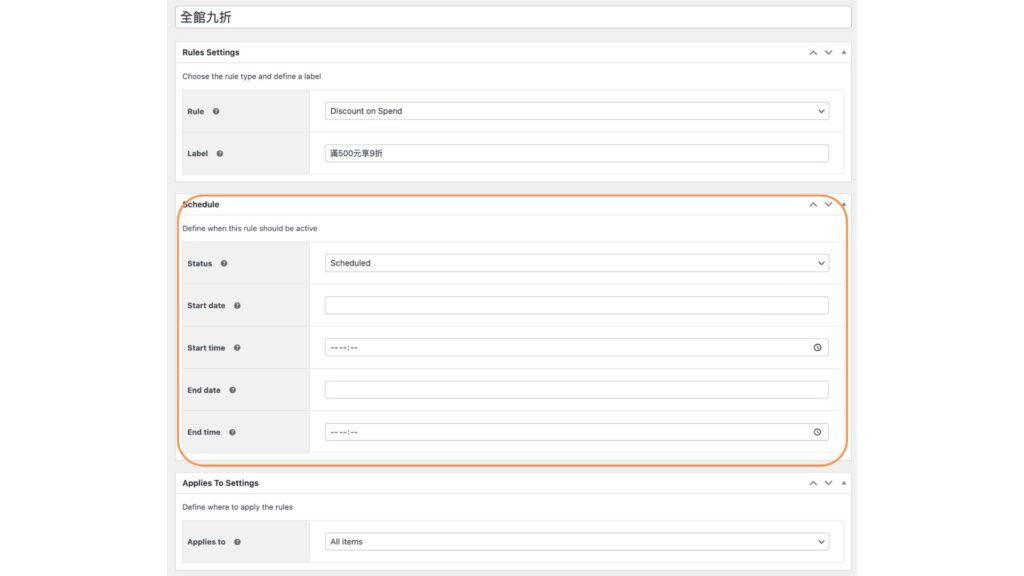Collapse the Applies To Settings panel toggle
The height and width of the screenshot is (576, 1024).
click(843, 483)
